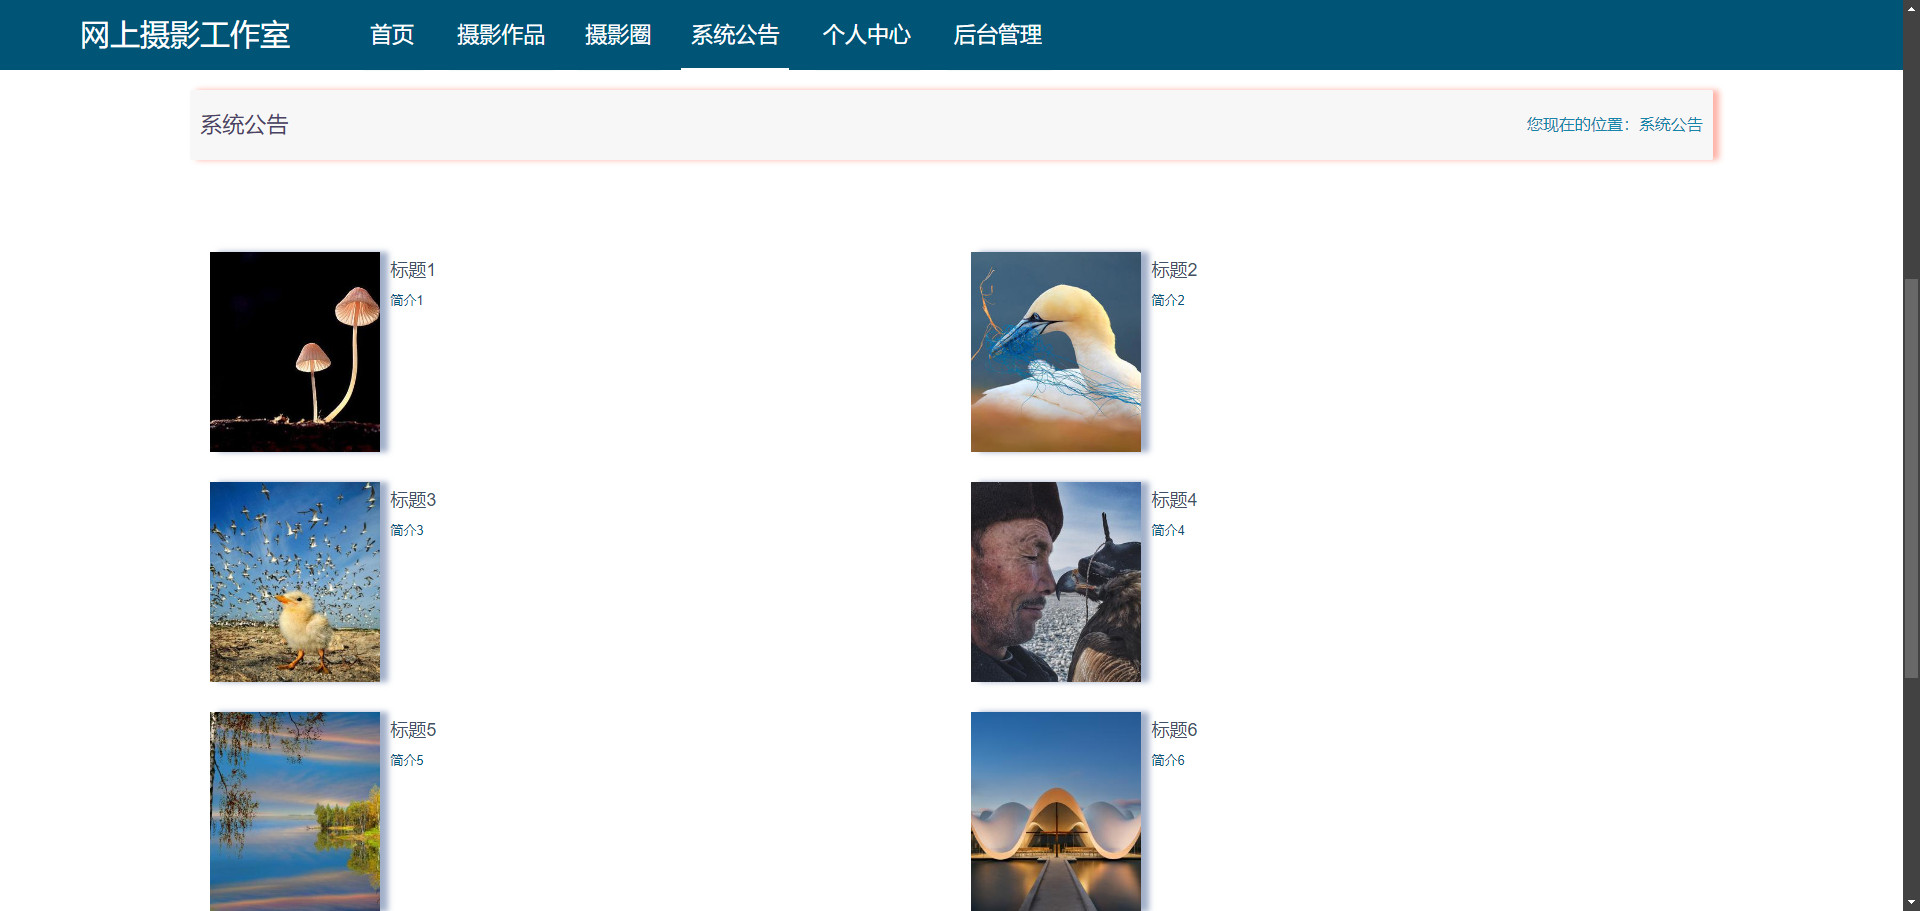The image size is (1920, 911).
Task: Open the 标题4 announcement link
Action: click(1174, 500)
